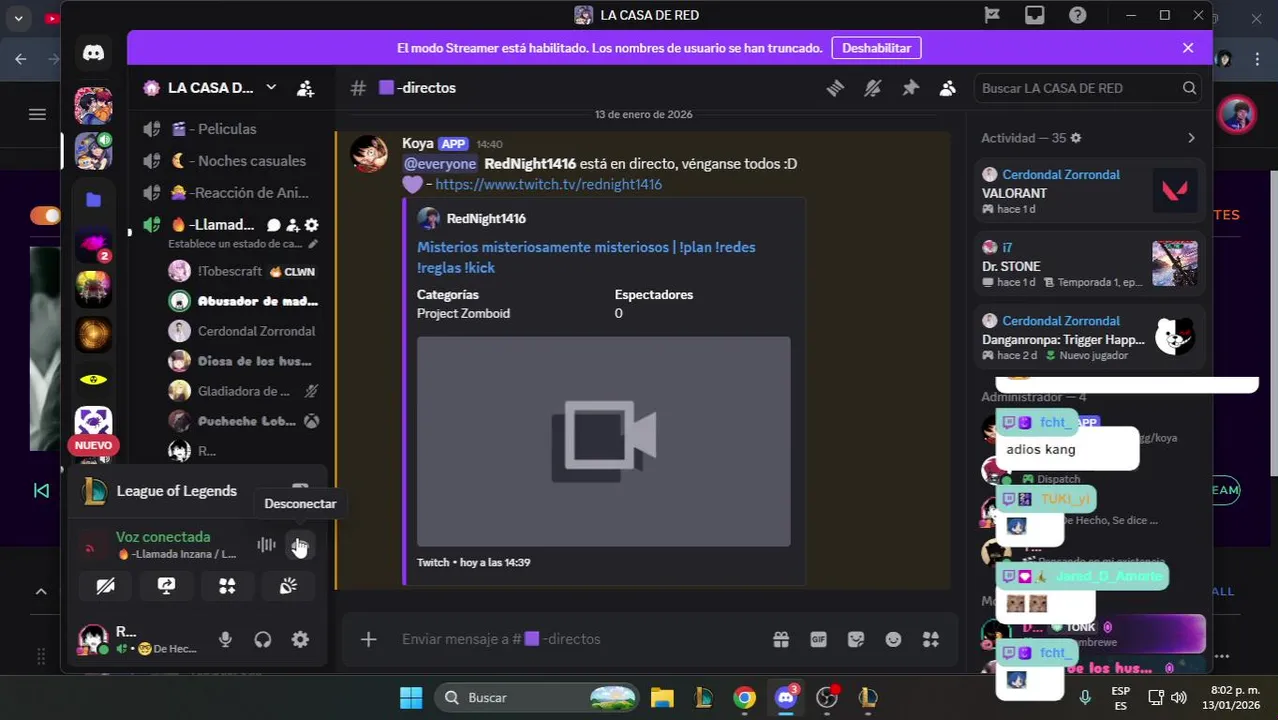This screenshot has height=720, width=1278.
Task: Select user Gladiadora de ... in voice list
Action: tap(244, 391)
